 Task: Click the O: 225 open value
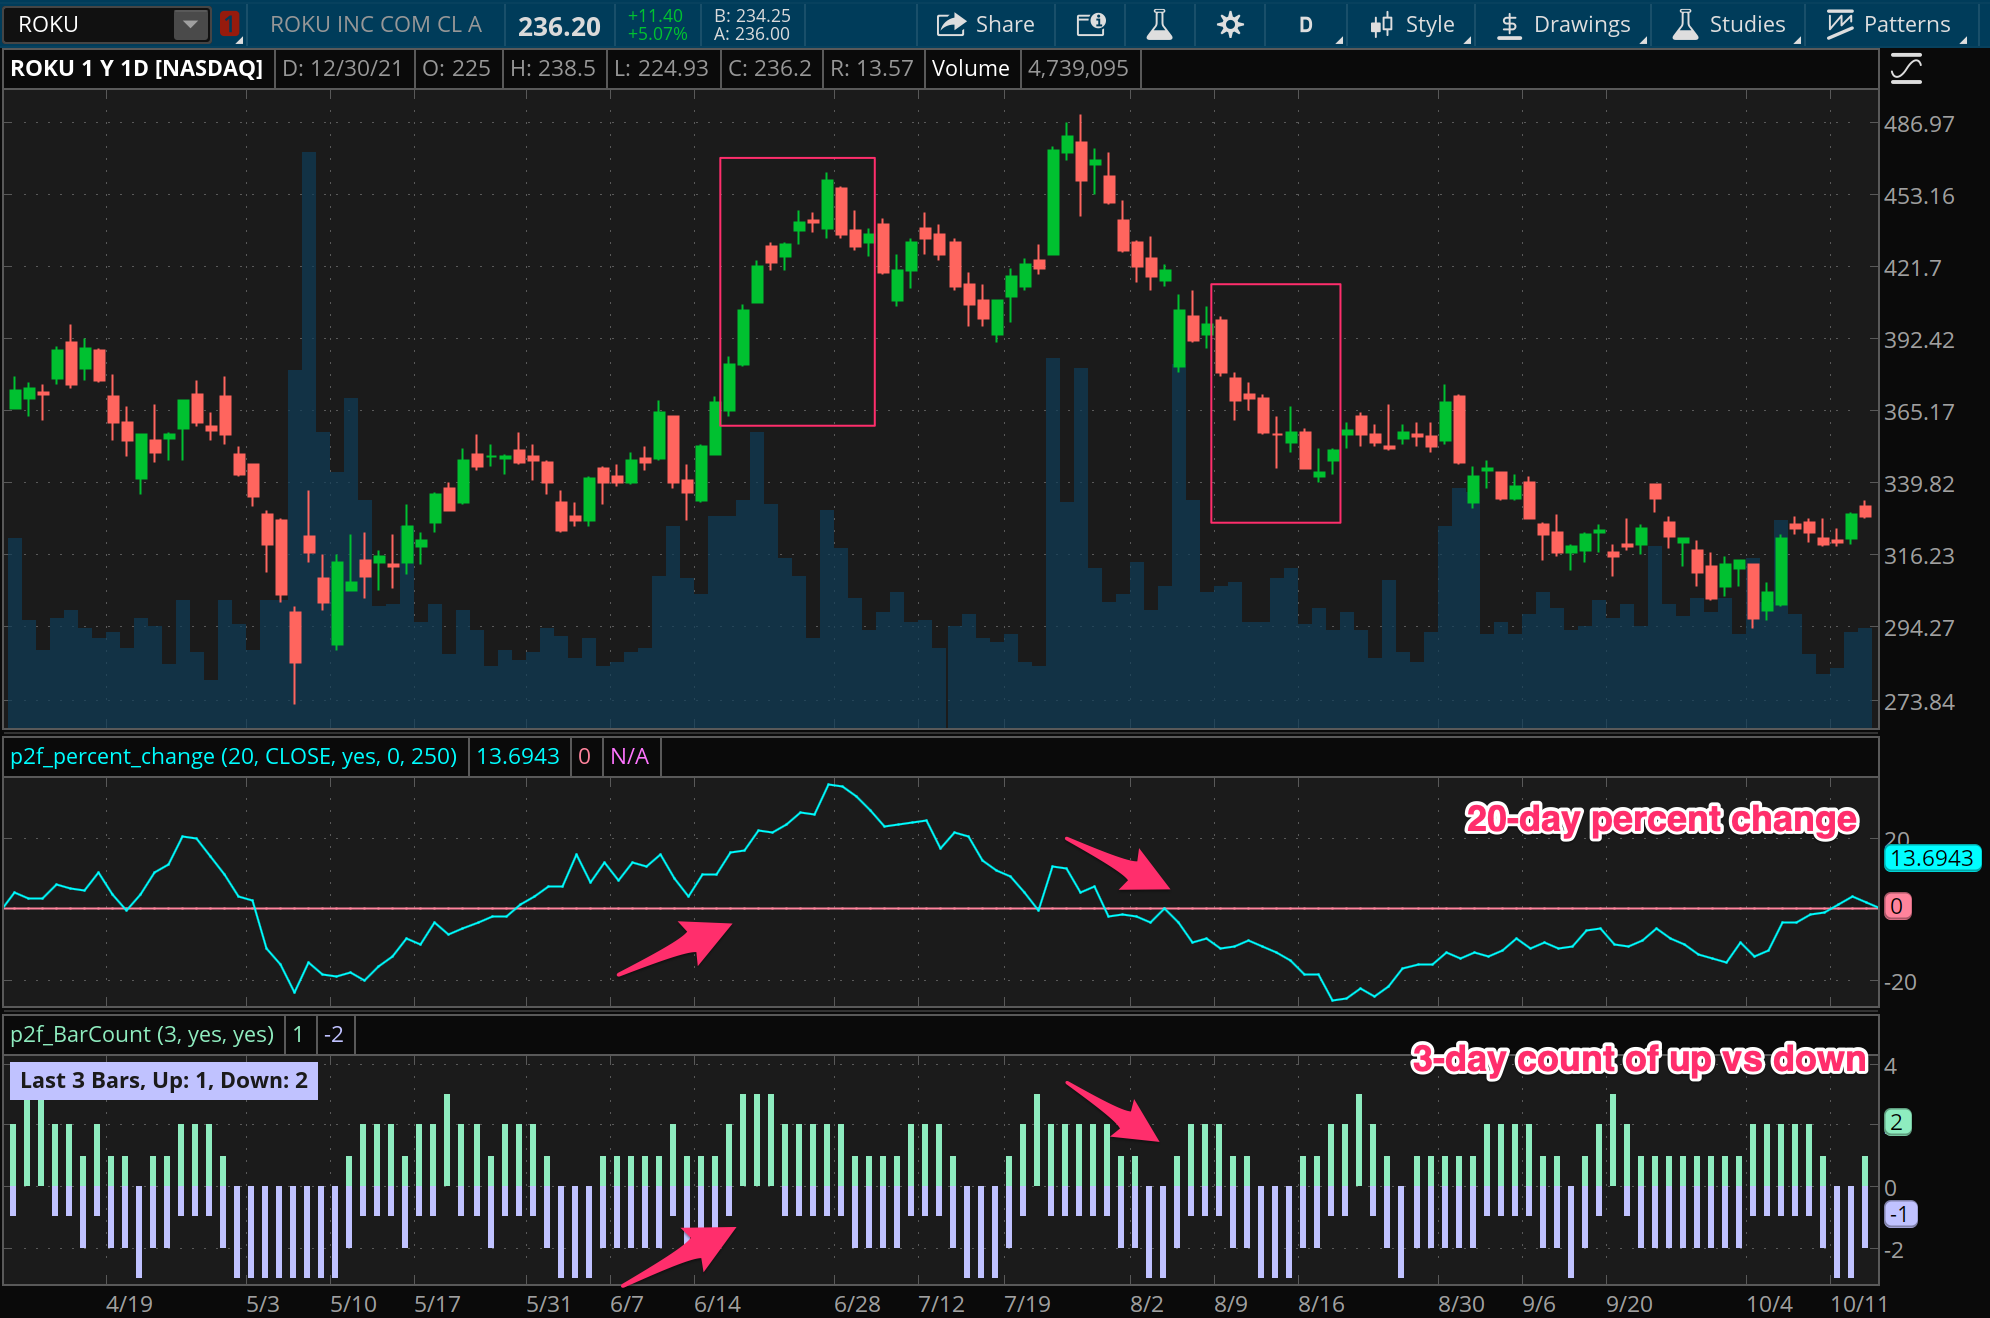456,68
